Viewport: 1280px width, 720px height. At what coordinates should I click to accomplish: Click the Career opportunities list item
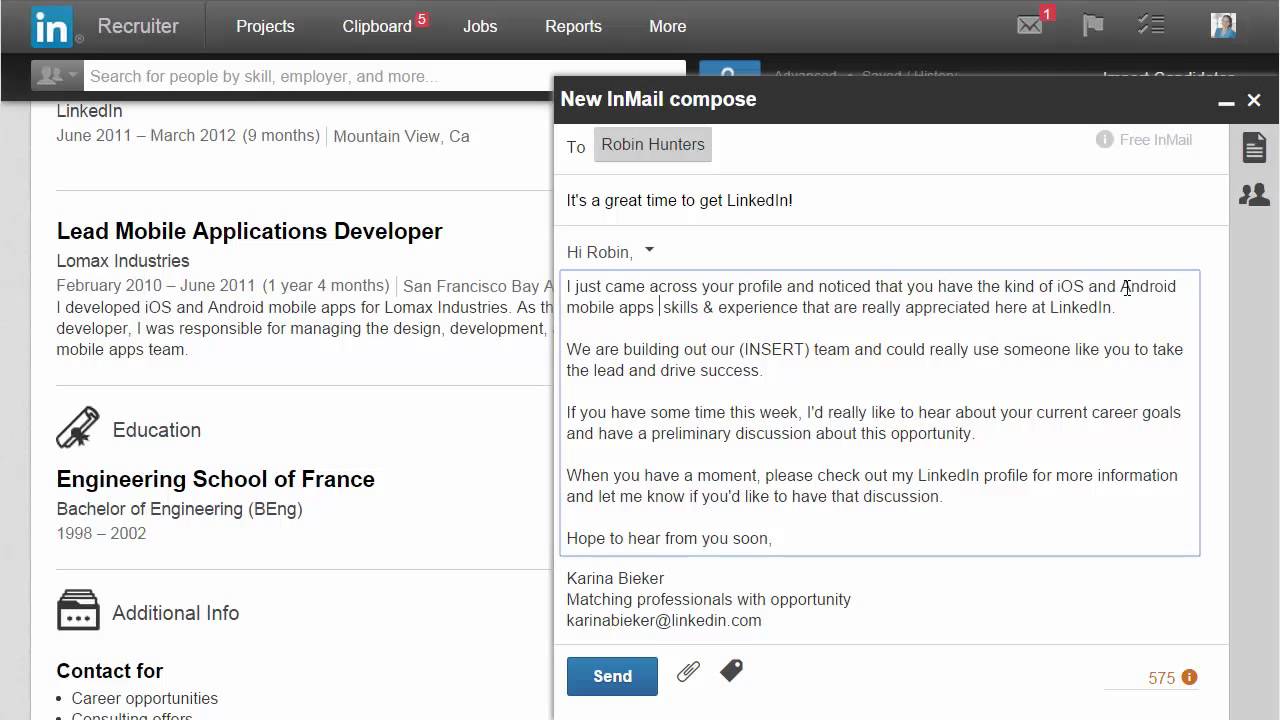coord(145,698)
